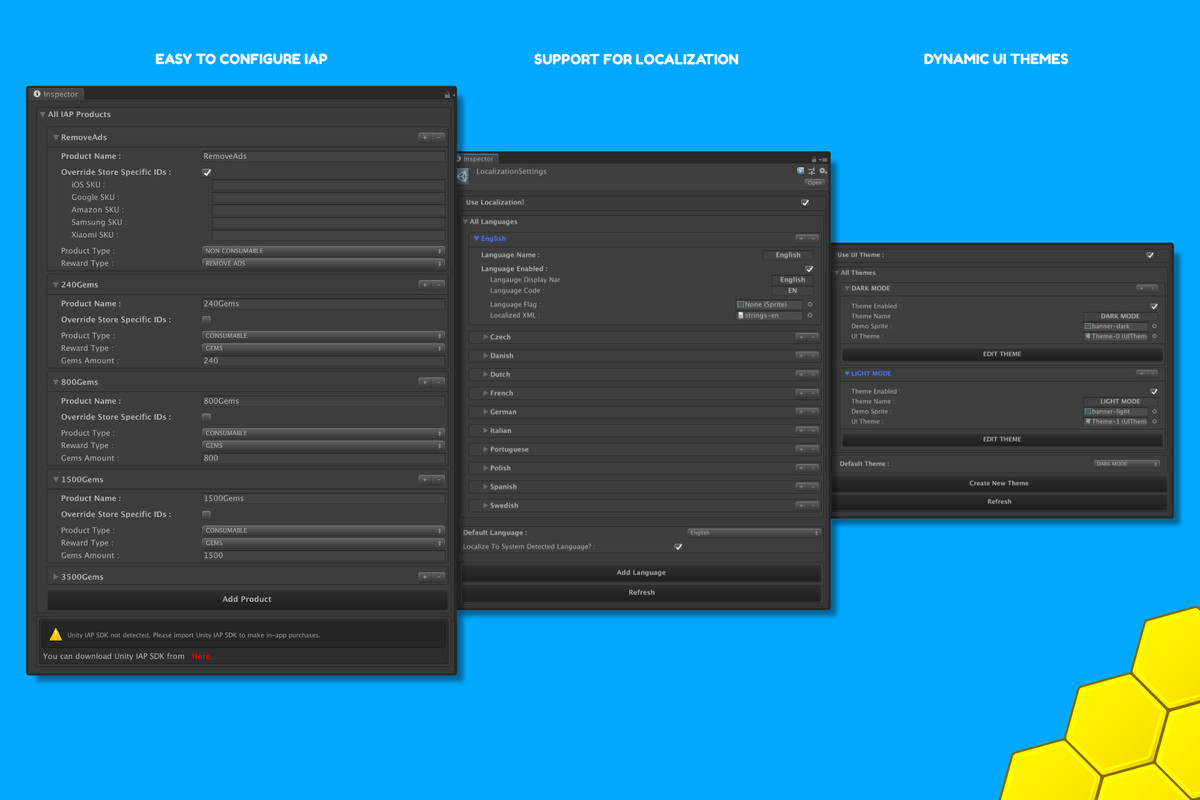
Task: Check Override Store Specific IDs for 800Gems
Action: coord(207,417)
